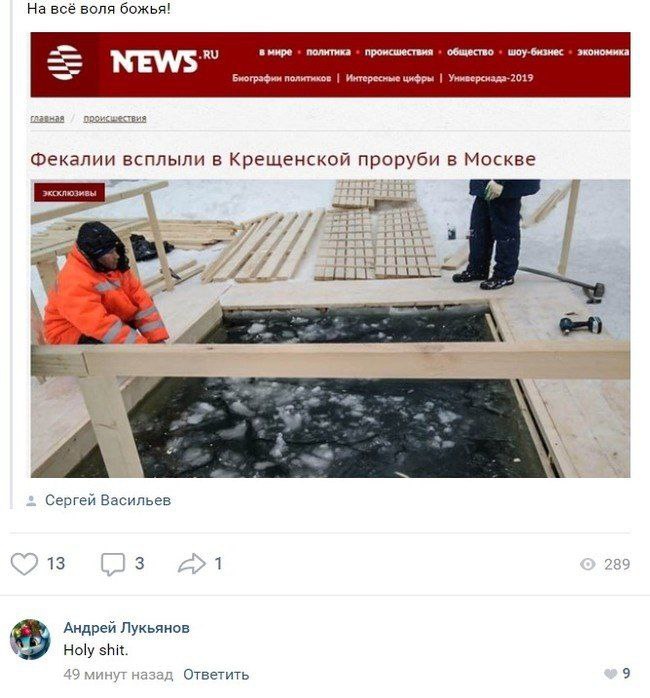Open the 'политика' section
650x698 pixels.
(329, 52)
